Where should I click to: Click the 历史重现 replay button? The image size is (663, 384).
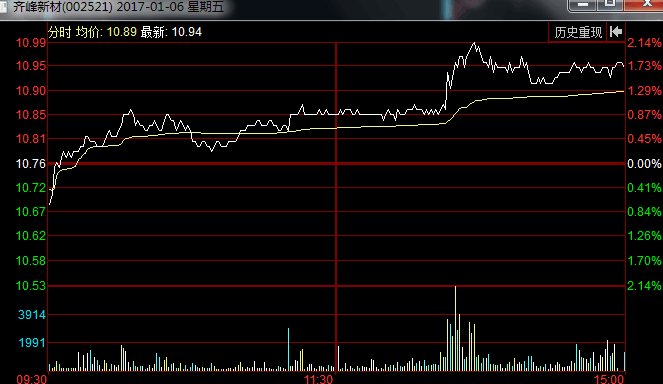578,32
